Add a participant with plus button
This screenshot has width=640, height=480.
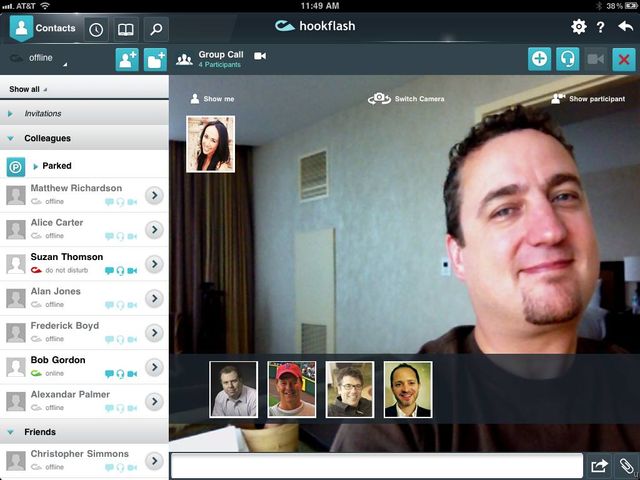point(539,59)
